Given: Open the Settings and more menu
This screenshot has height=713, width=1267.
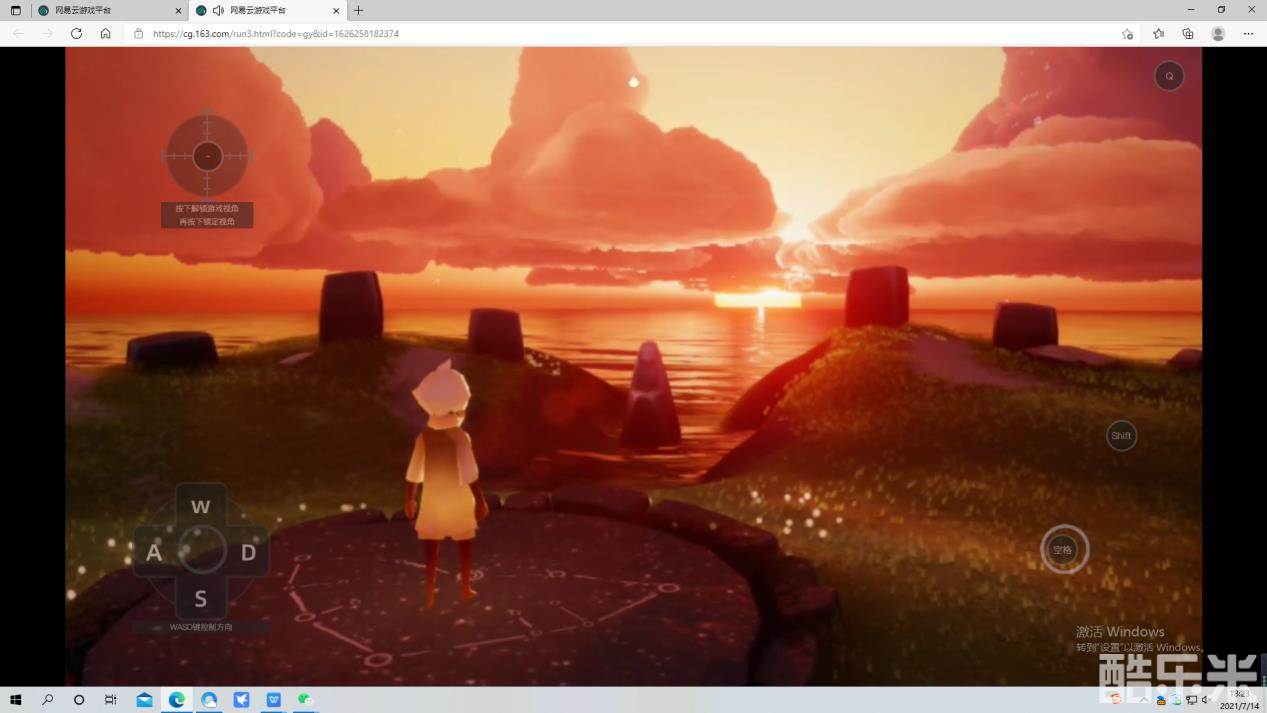Looking at the screenshot, I should pyautogui.click(x=1248, y=33).
